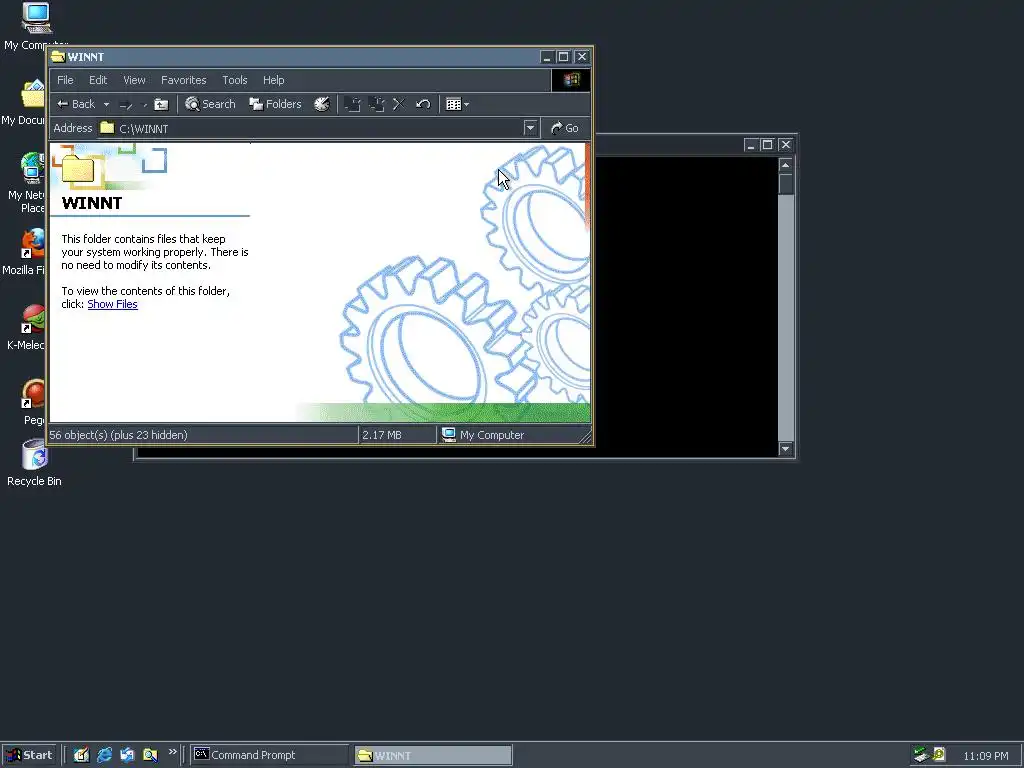Open the File menu

click(65, 80)
